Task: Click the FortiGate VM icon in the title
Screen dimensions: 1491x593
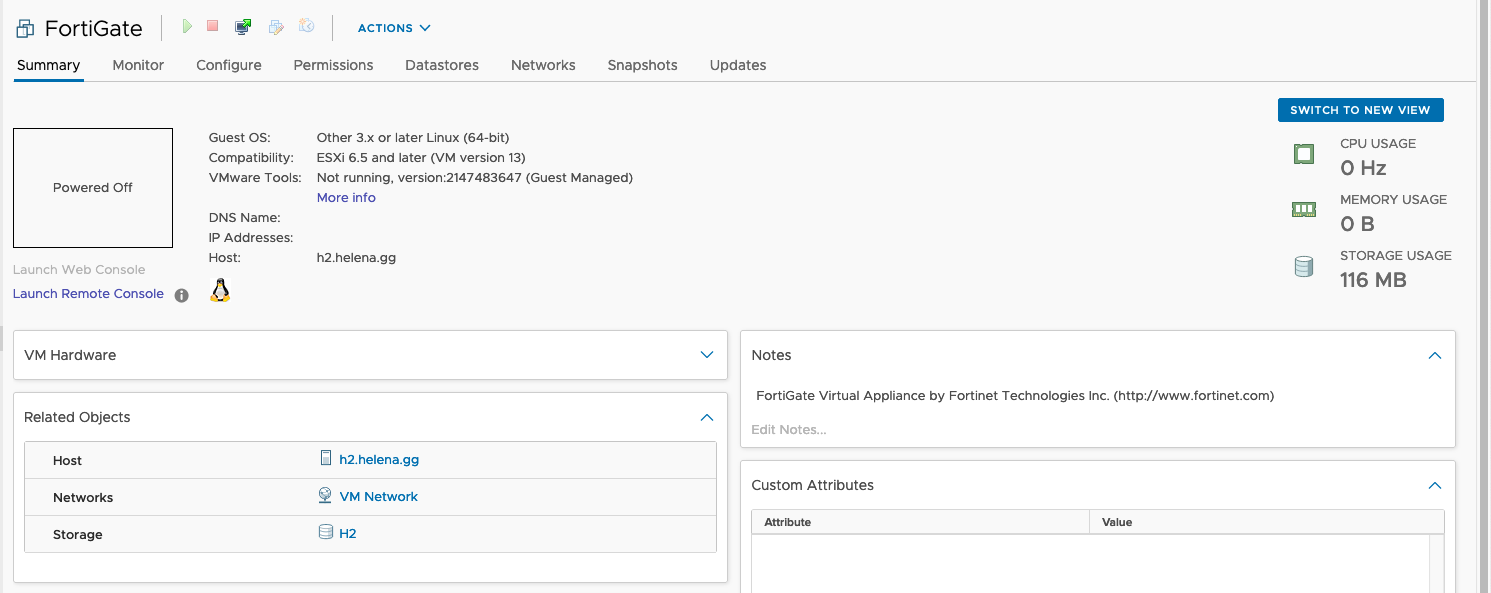Action: tap(26, 29)
